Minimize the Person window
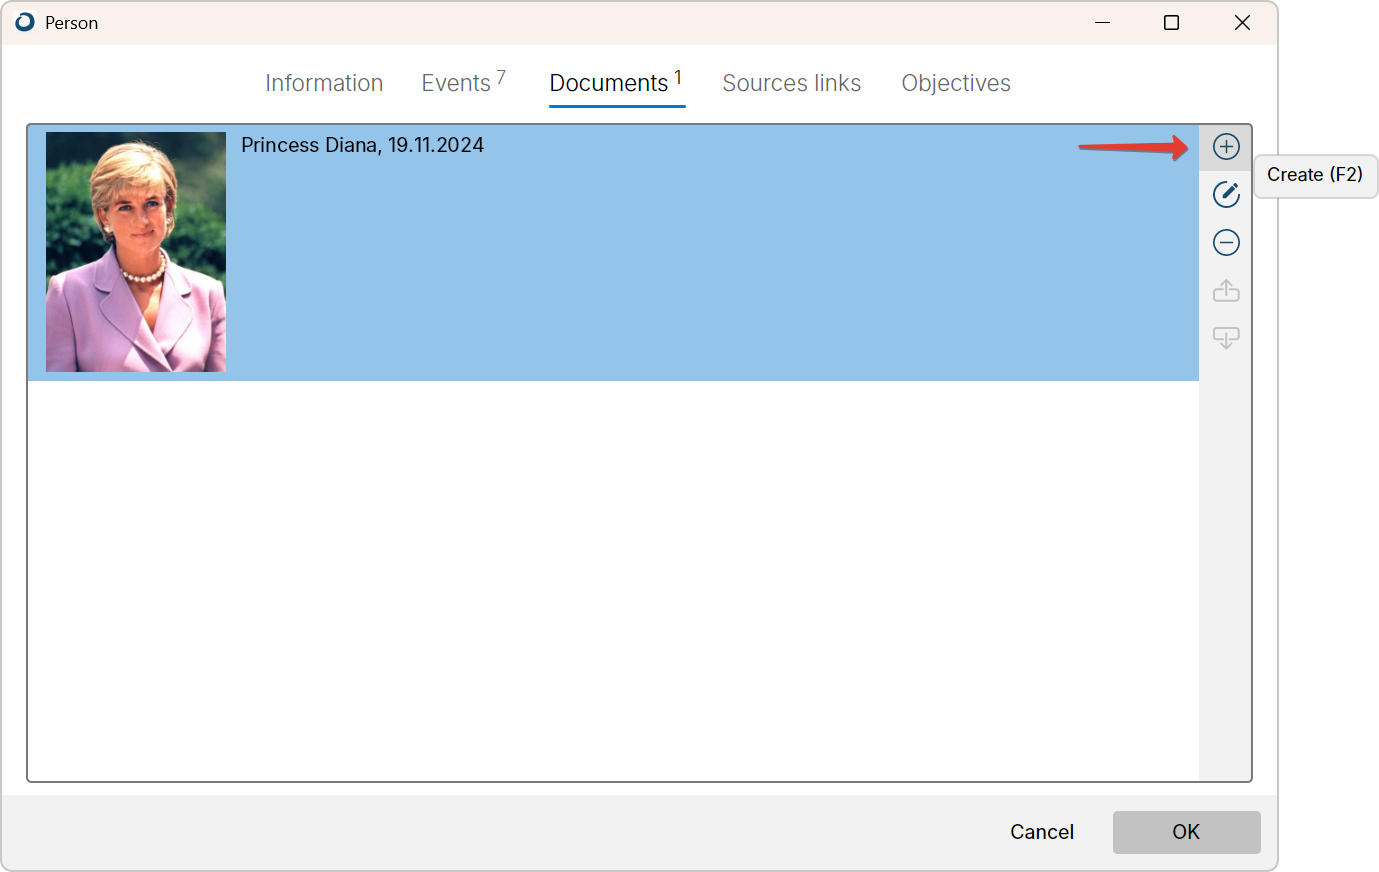The height and width of the screenshot is (872, 1379). (1102, 22)
